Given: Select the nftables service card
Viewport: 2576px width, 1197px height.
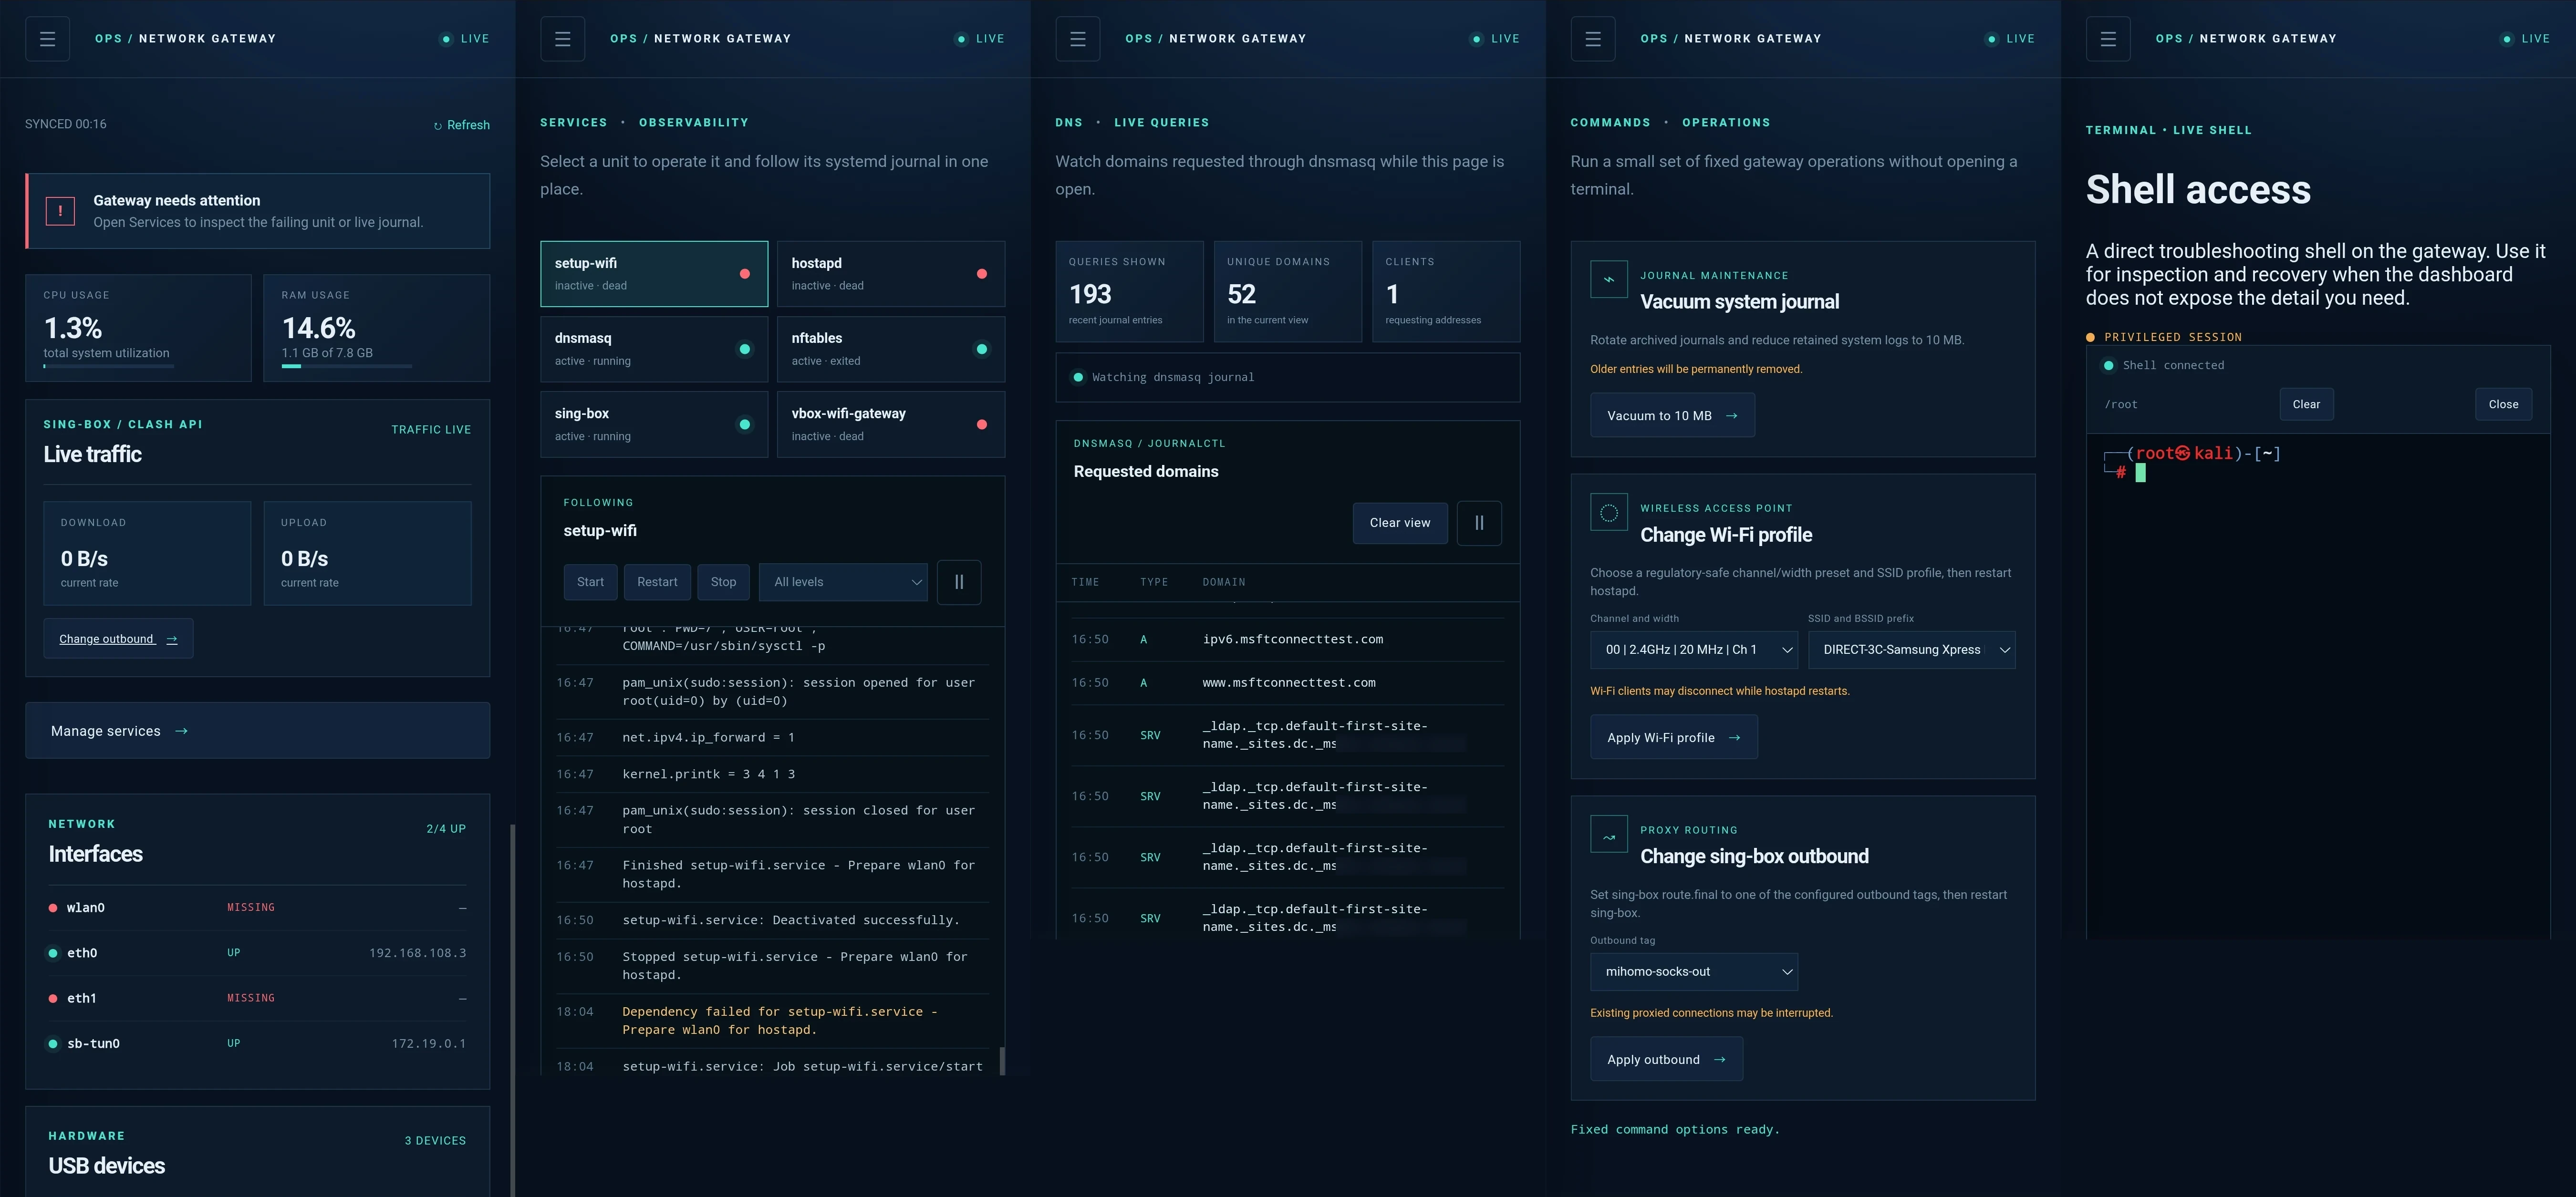Looking at the screenshot, I should click(x=891, y=349).
